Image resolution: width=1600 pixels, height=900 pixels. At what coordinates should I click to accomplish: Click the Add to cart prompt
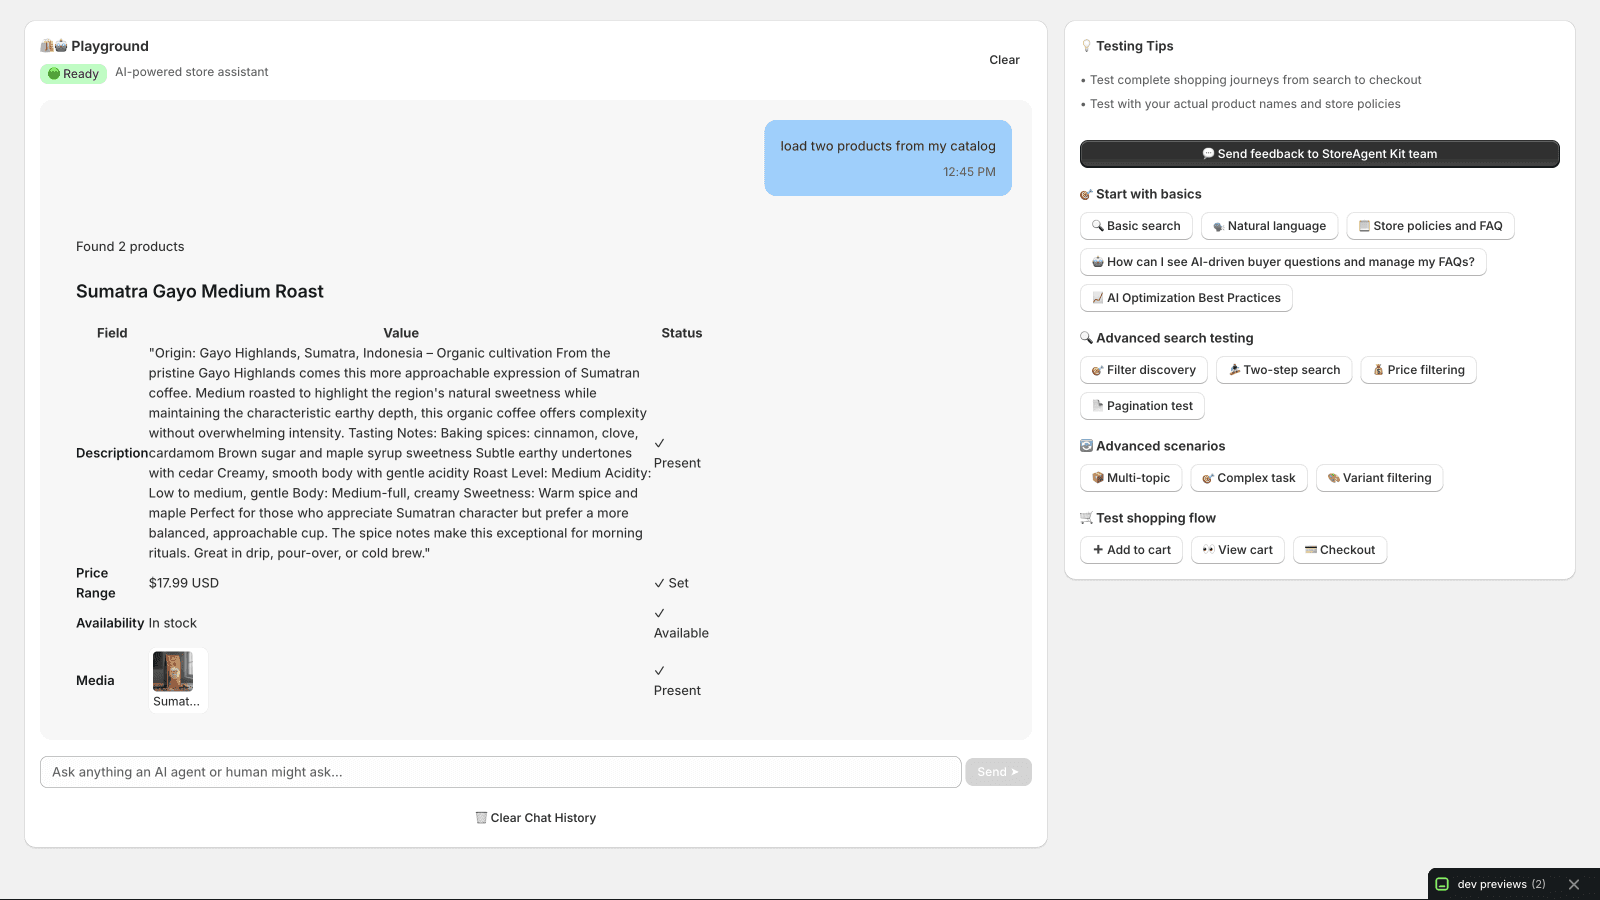(x=1131, y=550)
